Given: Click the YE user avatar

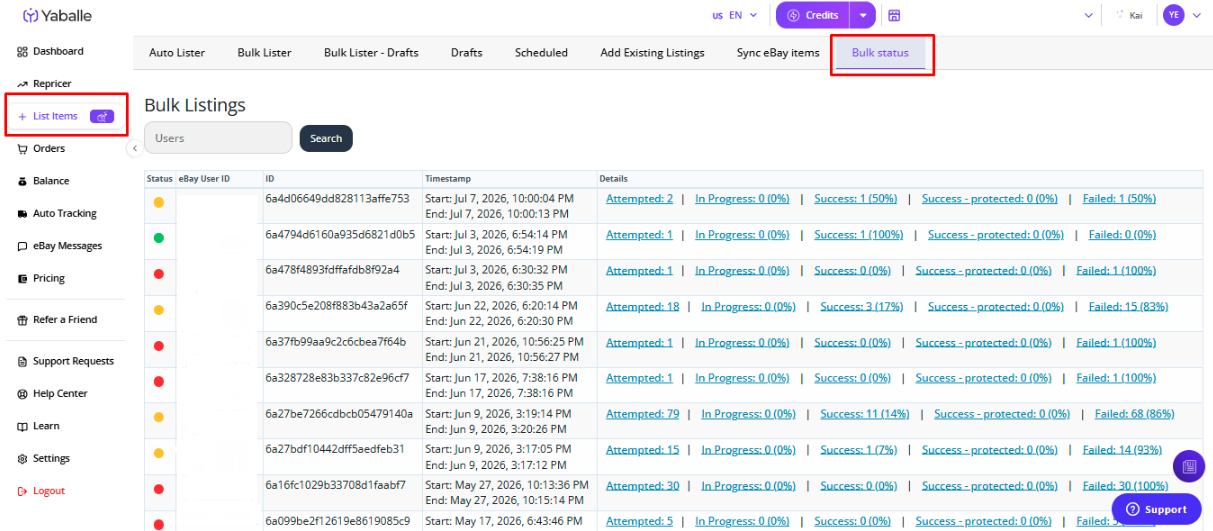Looking at the screenshot, I should tap(1174, 15).
